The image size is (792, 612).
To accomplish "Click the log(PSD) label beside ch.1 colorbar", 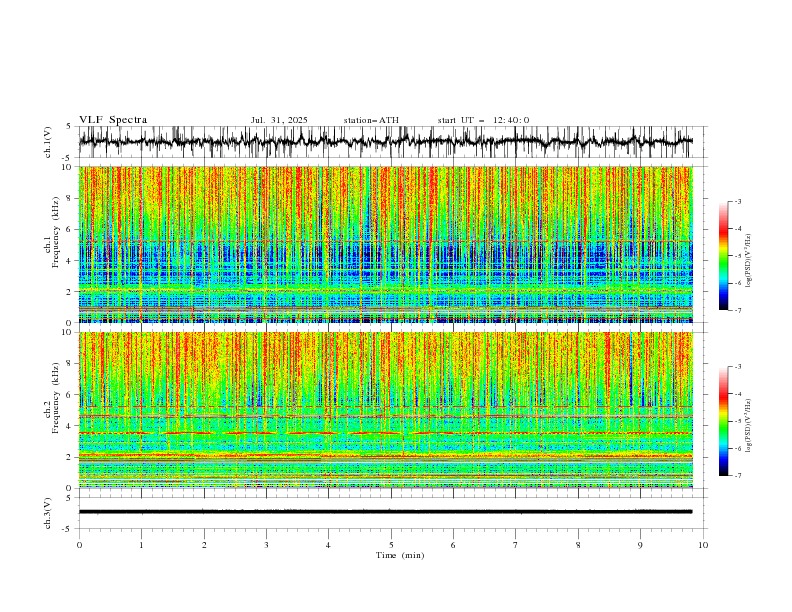I will pyautogui.click(x=749, y=261).
